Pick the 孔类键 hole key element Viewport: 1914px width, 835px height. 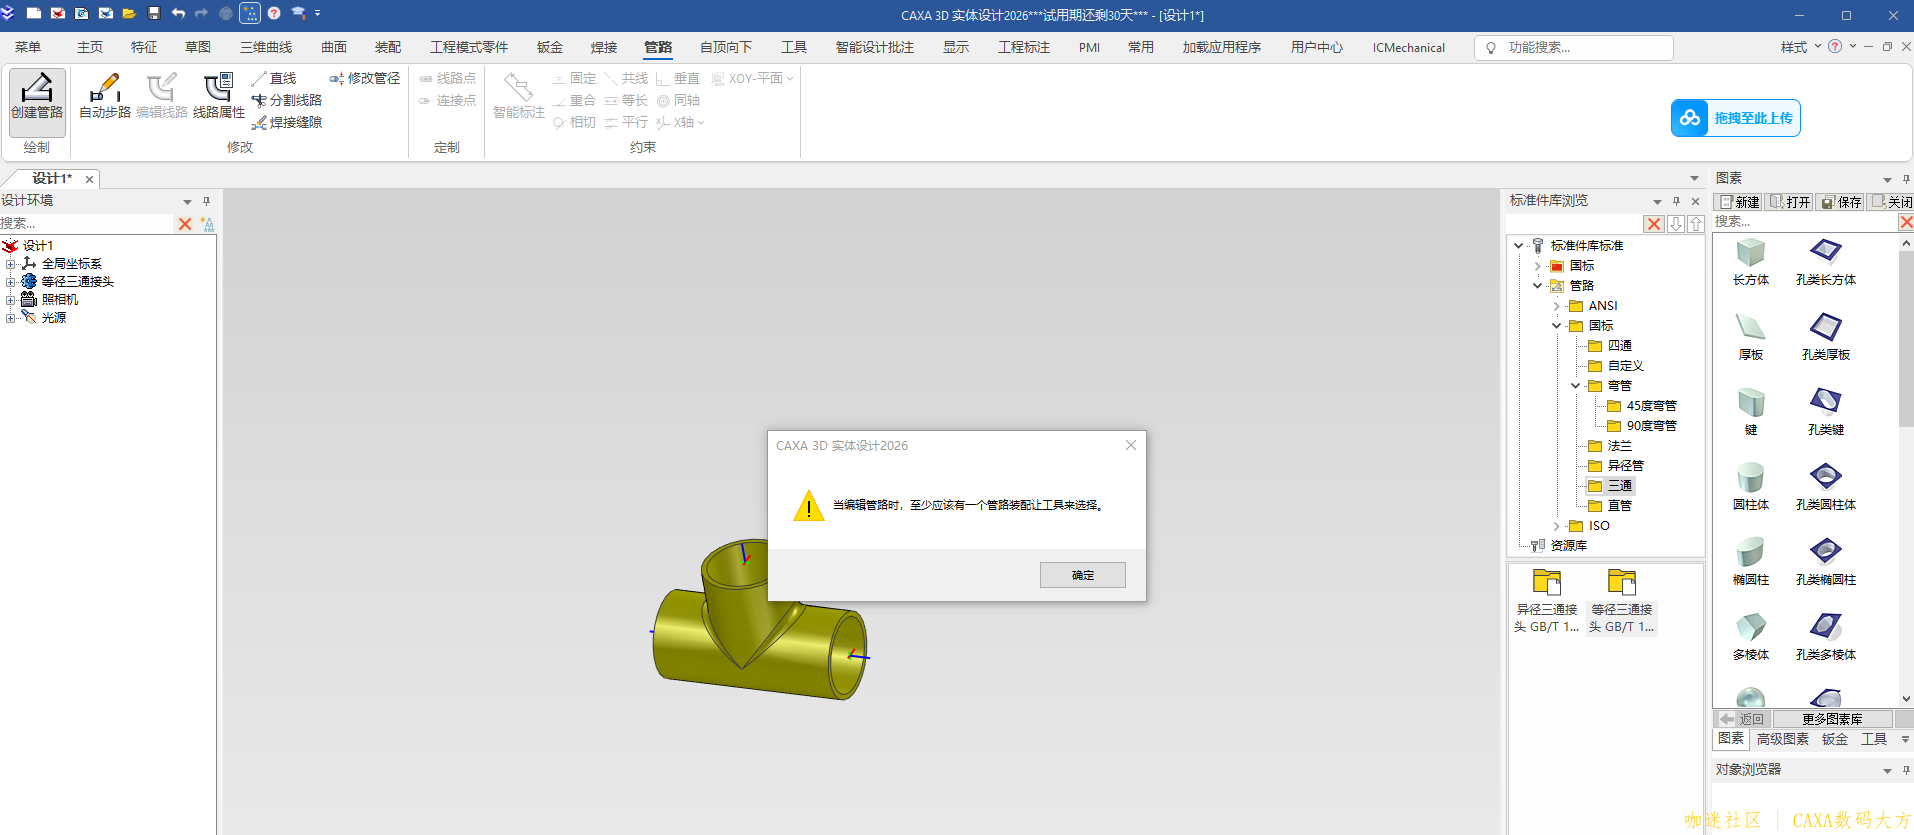click(1826, 413)
